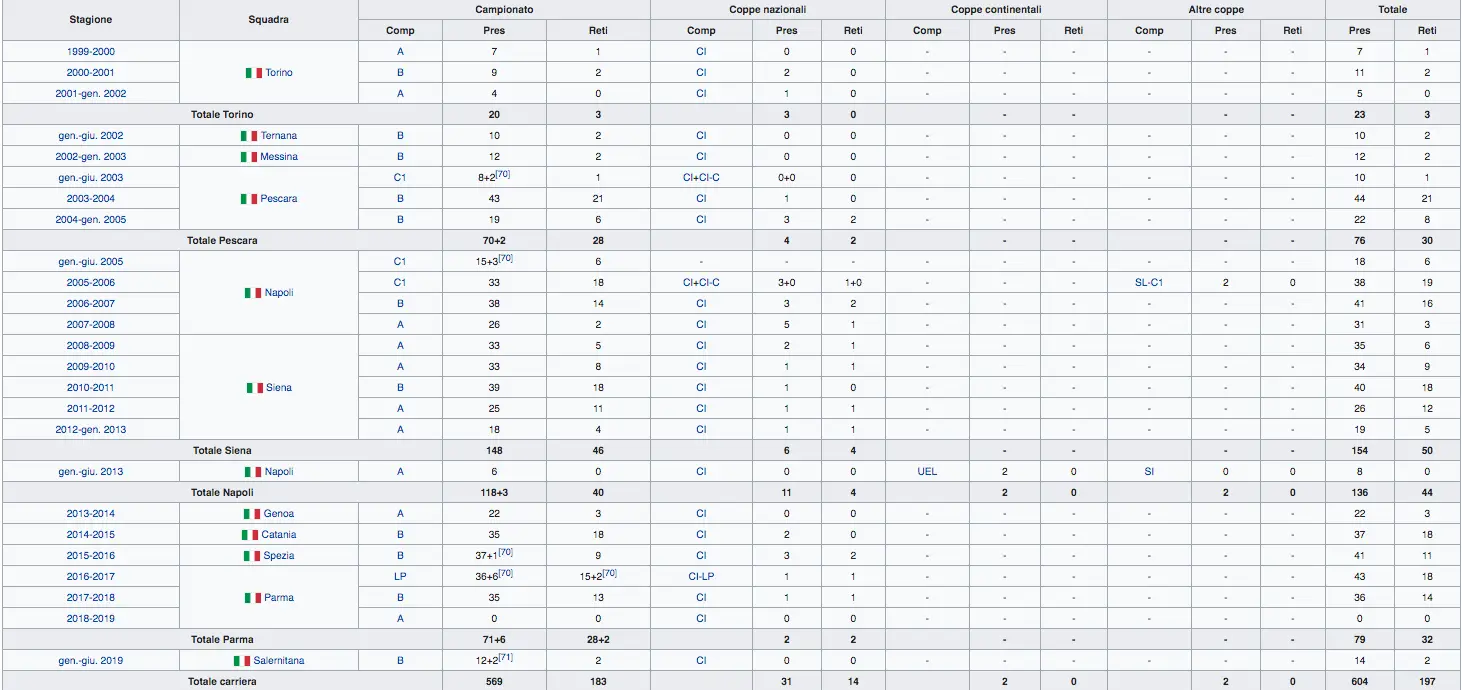Click the Italian flag icon beside Torino
This screenshot has height=690, width=1462.
coord(254,73)
